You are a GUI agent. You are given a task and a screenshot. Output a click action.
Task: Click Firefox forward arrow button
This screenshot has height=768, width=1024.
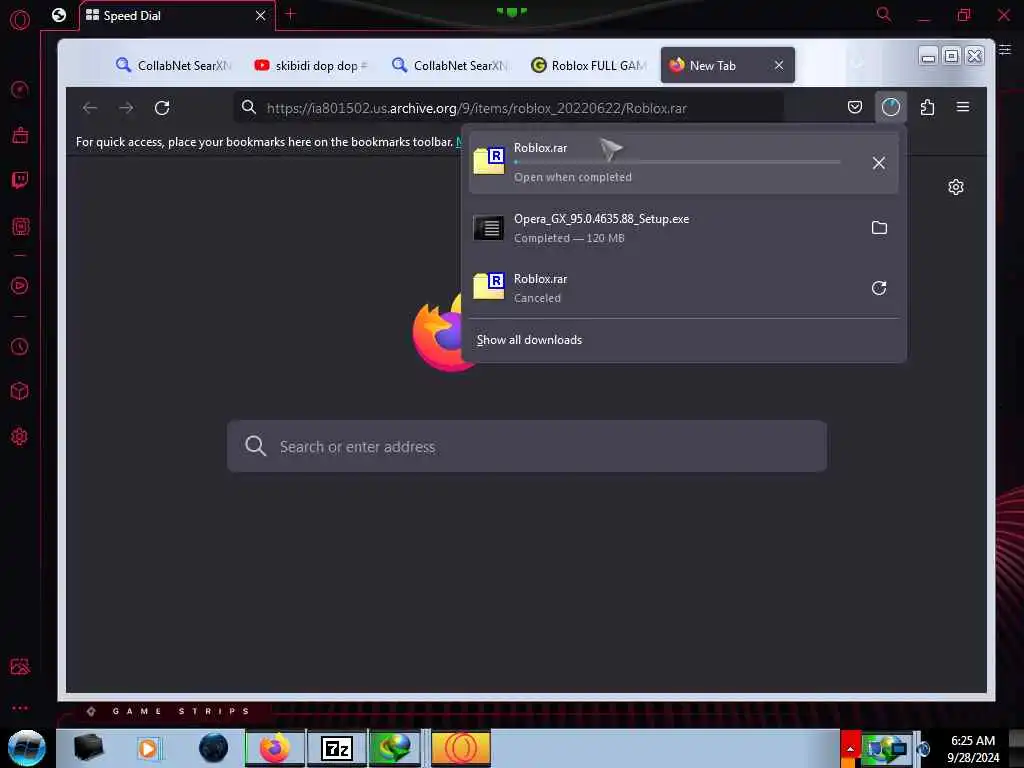point(126,108)
